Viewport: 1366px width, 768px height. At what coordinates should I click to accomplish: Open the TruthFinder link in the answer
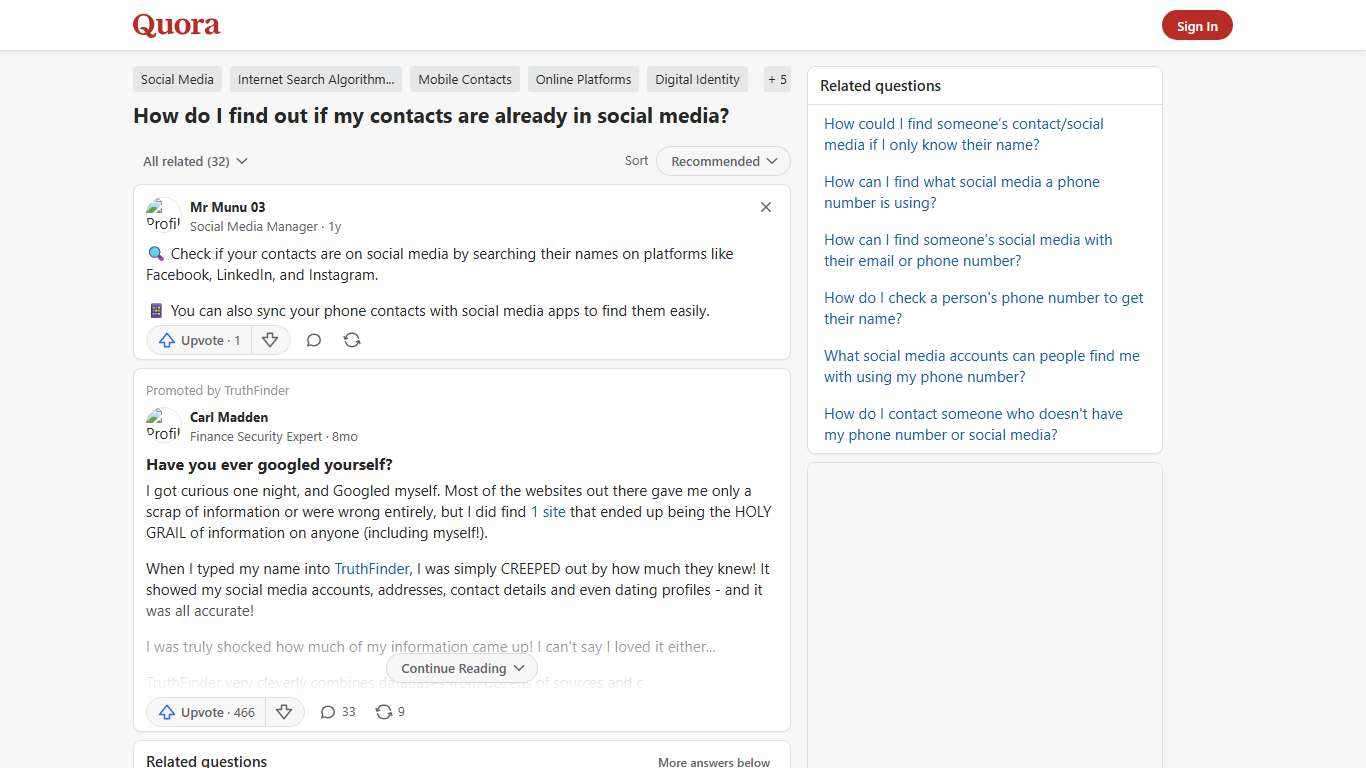point(371,568)
